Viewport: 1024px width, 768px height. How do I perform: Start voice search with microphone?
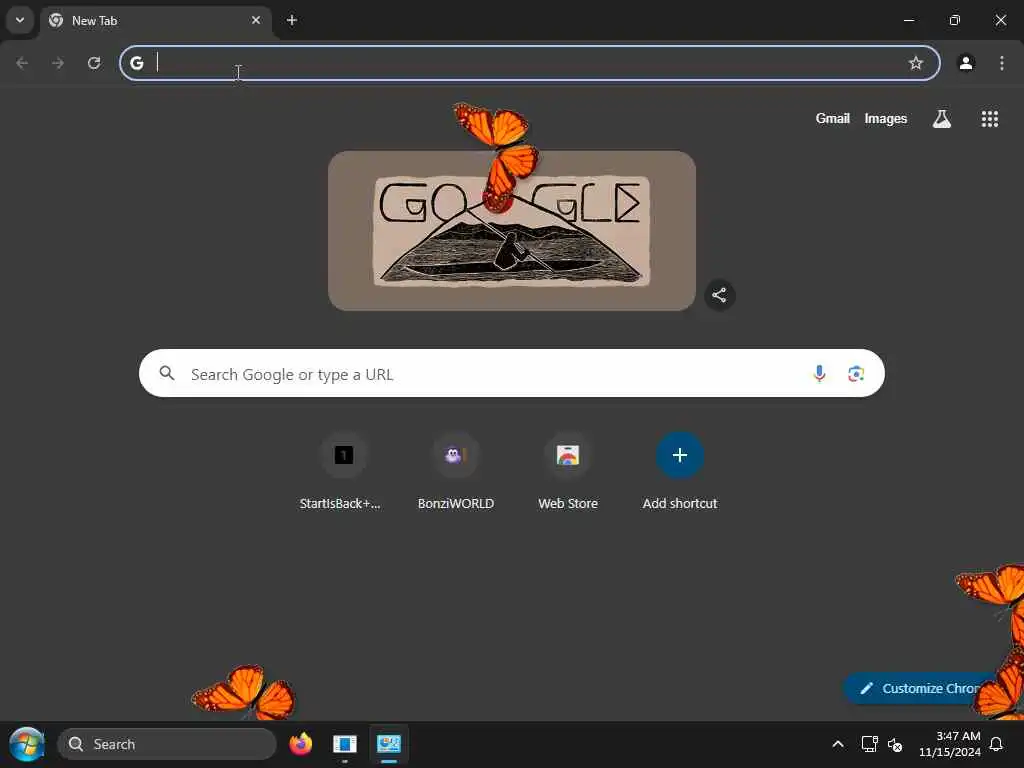(x=819, y=374)
